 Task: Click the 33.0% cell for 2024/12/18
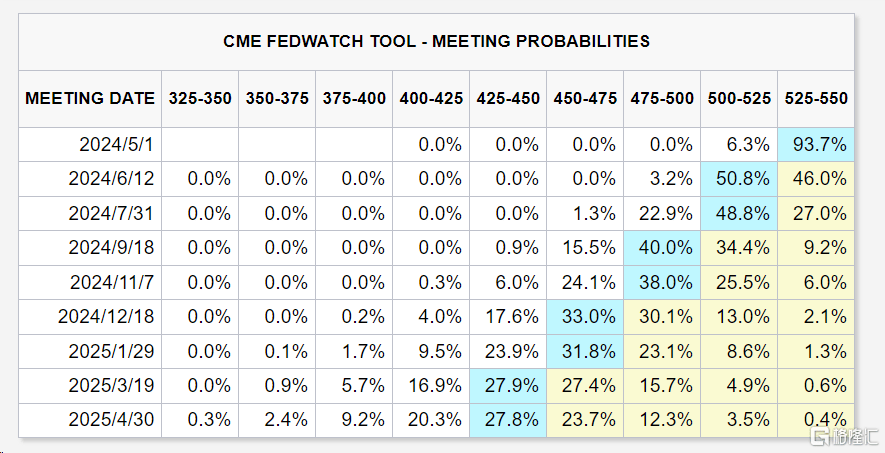pyautogui.click(x=585, y=317)
